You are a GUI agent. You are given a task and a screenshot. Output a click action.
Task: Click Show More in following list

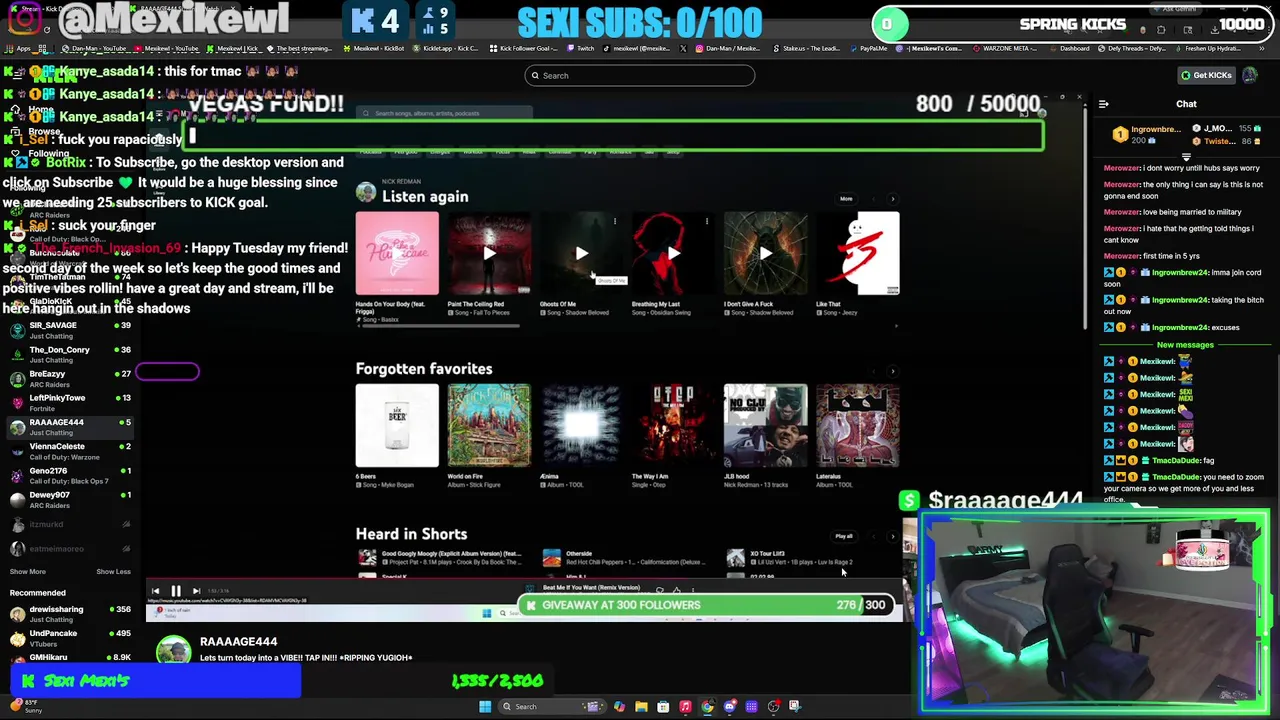point(28,571)
